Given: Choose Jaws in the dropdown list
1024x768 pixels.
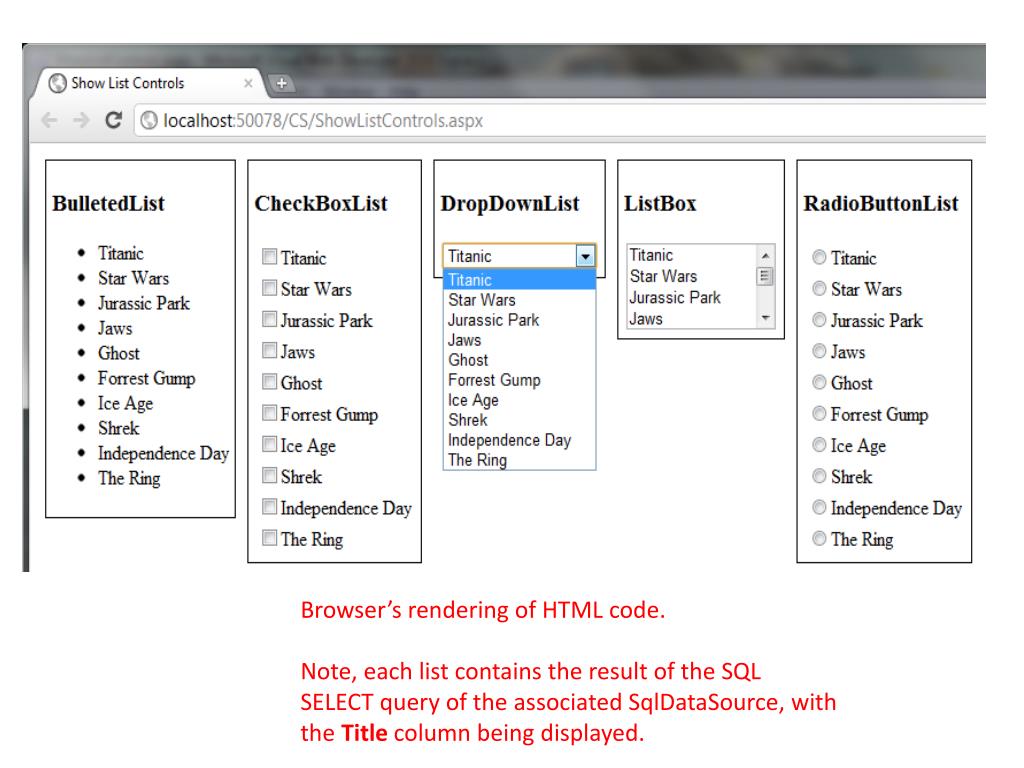Looking at the screenshot, I should pos(519,340).
